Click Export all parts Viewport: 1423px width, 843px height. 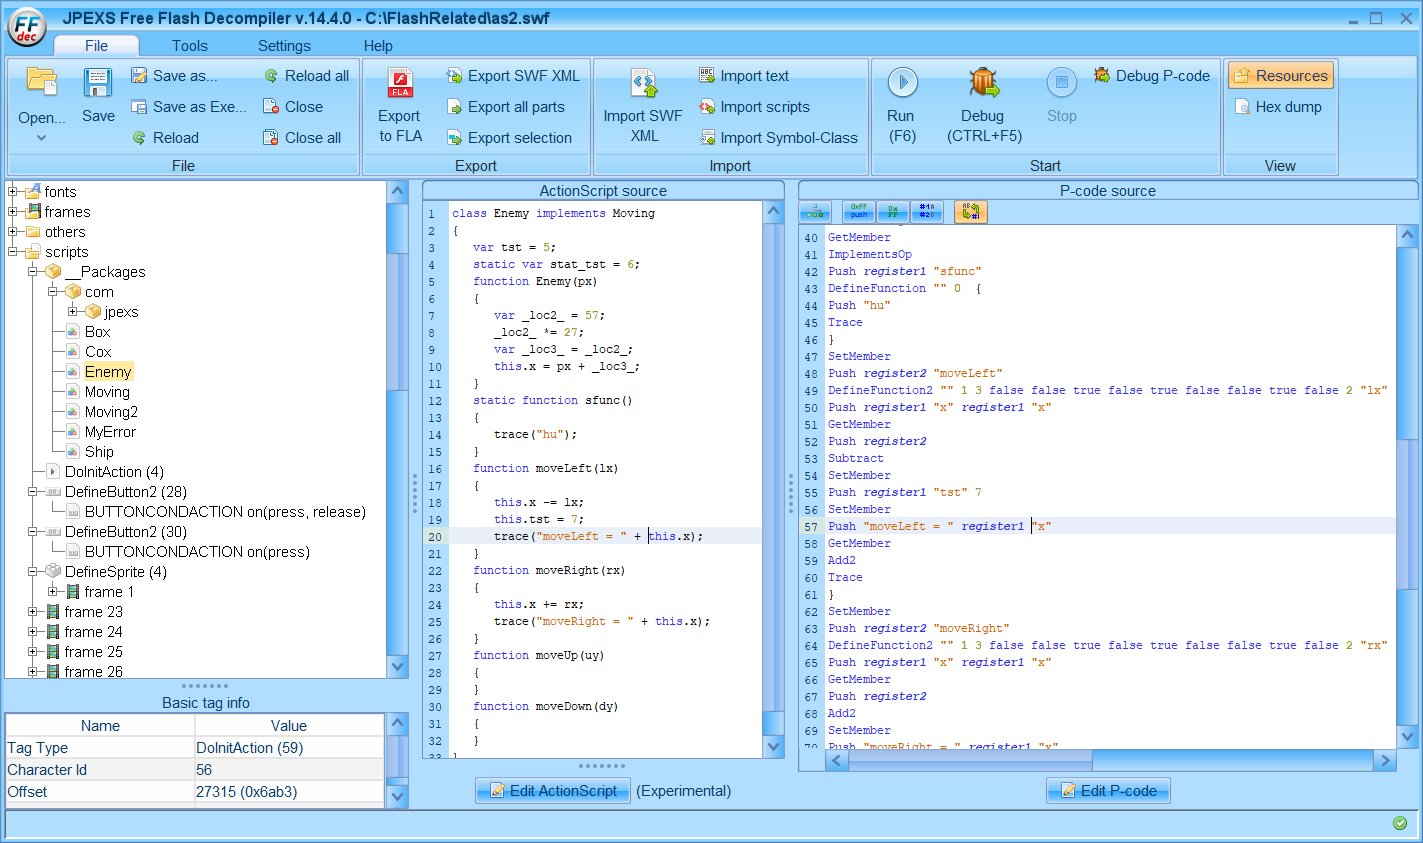pyautogui.click(x=506, y=107)
